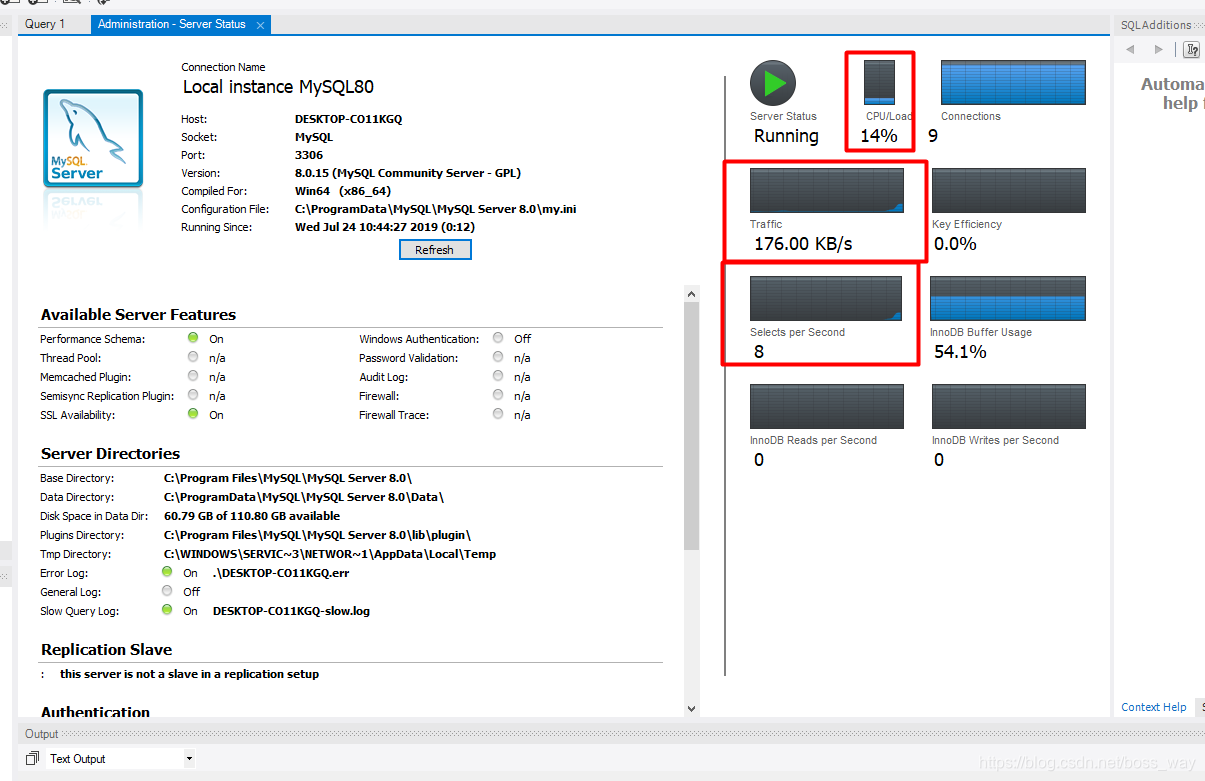The image size is (1205, 781).
Task: Click the Available Server Features heading
Action: (138, 315)
